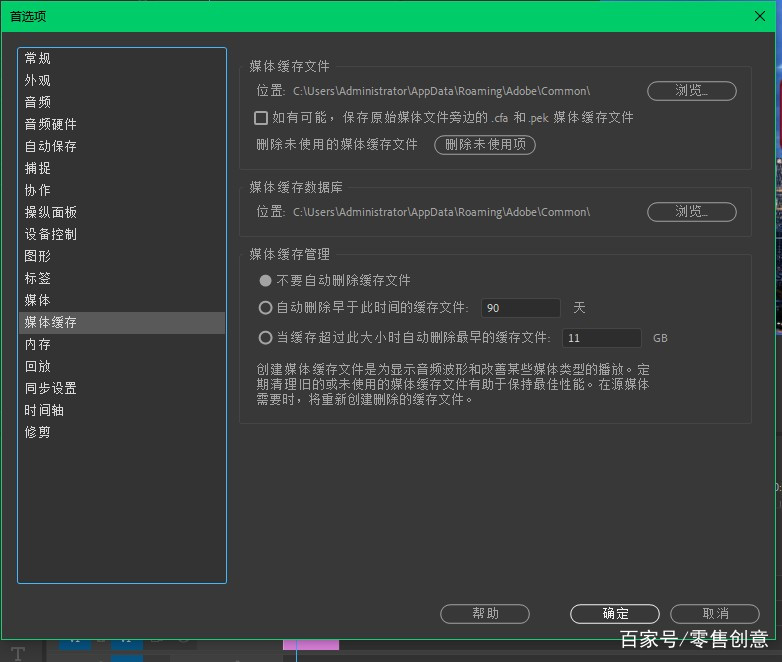This screenshot has height=662, width=782.
Task: Click 浏览 for 媒体缓存数据库 location
Action: [692, 212]
